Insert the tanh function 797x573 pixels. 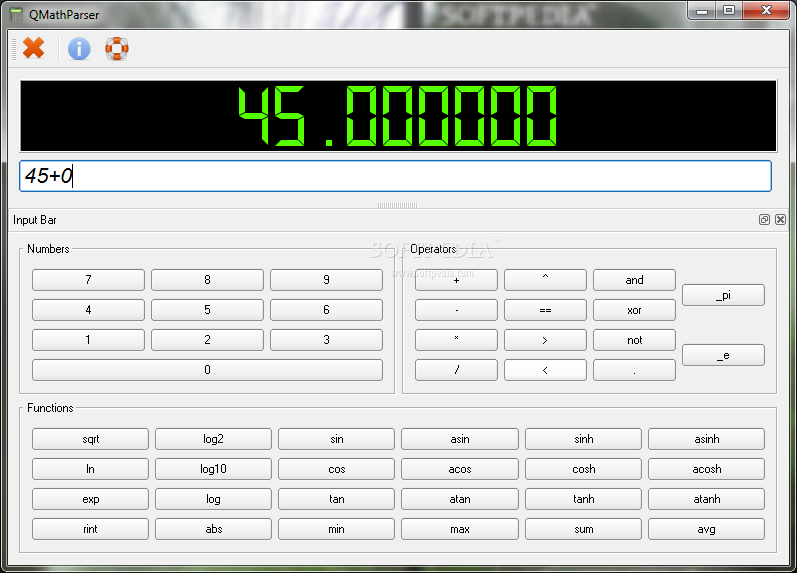click(584, 499)
